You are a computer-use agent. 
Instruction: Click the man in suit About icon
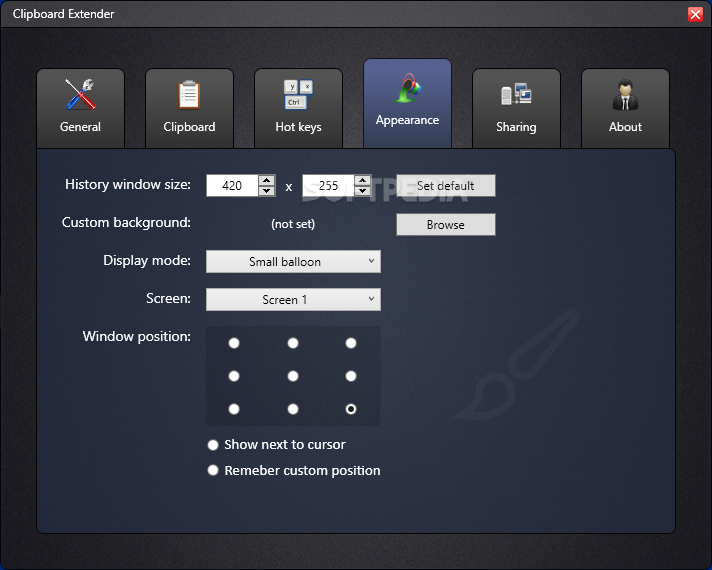tap(625, 94)
